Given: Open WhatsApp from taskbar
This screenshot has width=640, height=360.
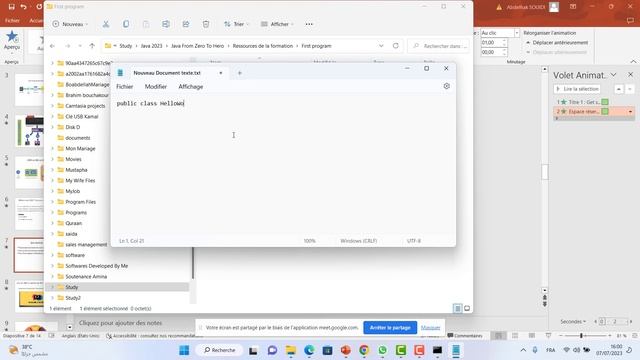Looking at the screenshot, I should point(382,350).
